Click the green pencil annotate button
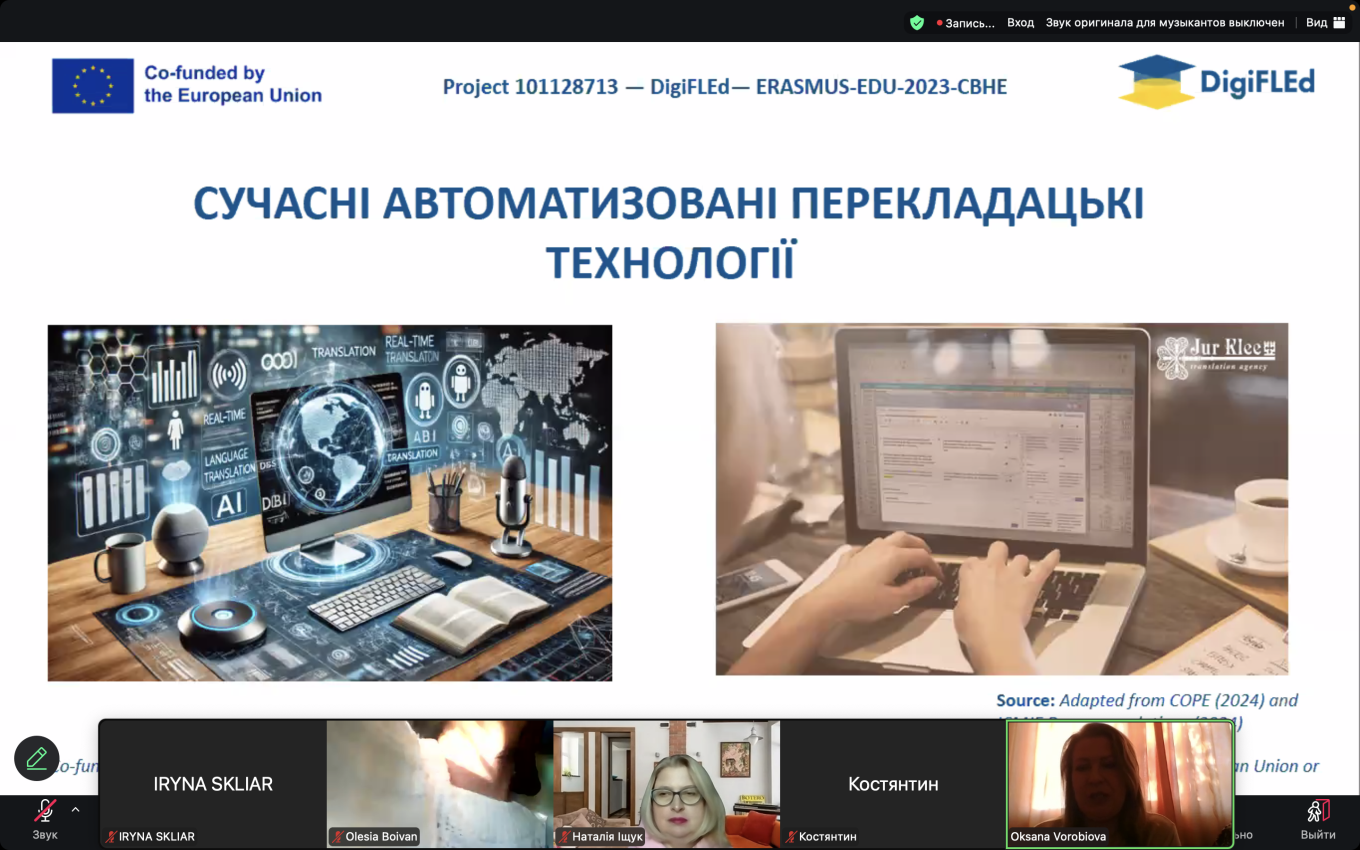The width and height of the screenshot is (1360, 850). [x=37, y=759]
